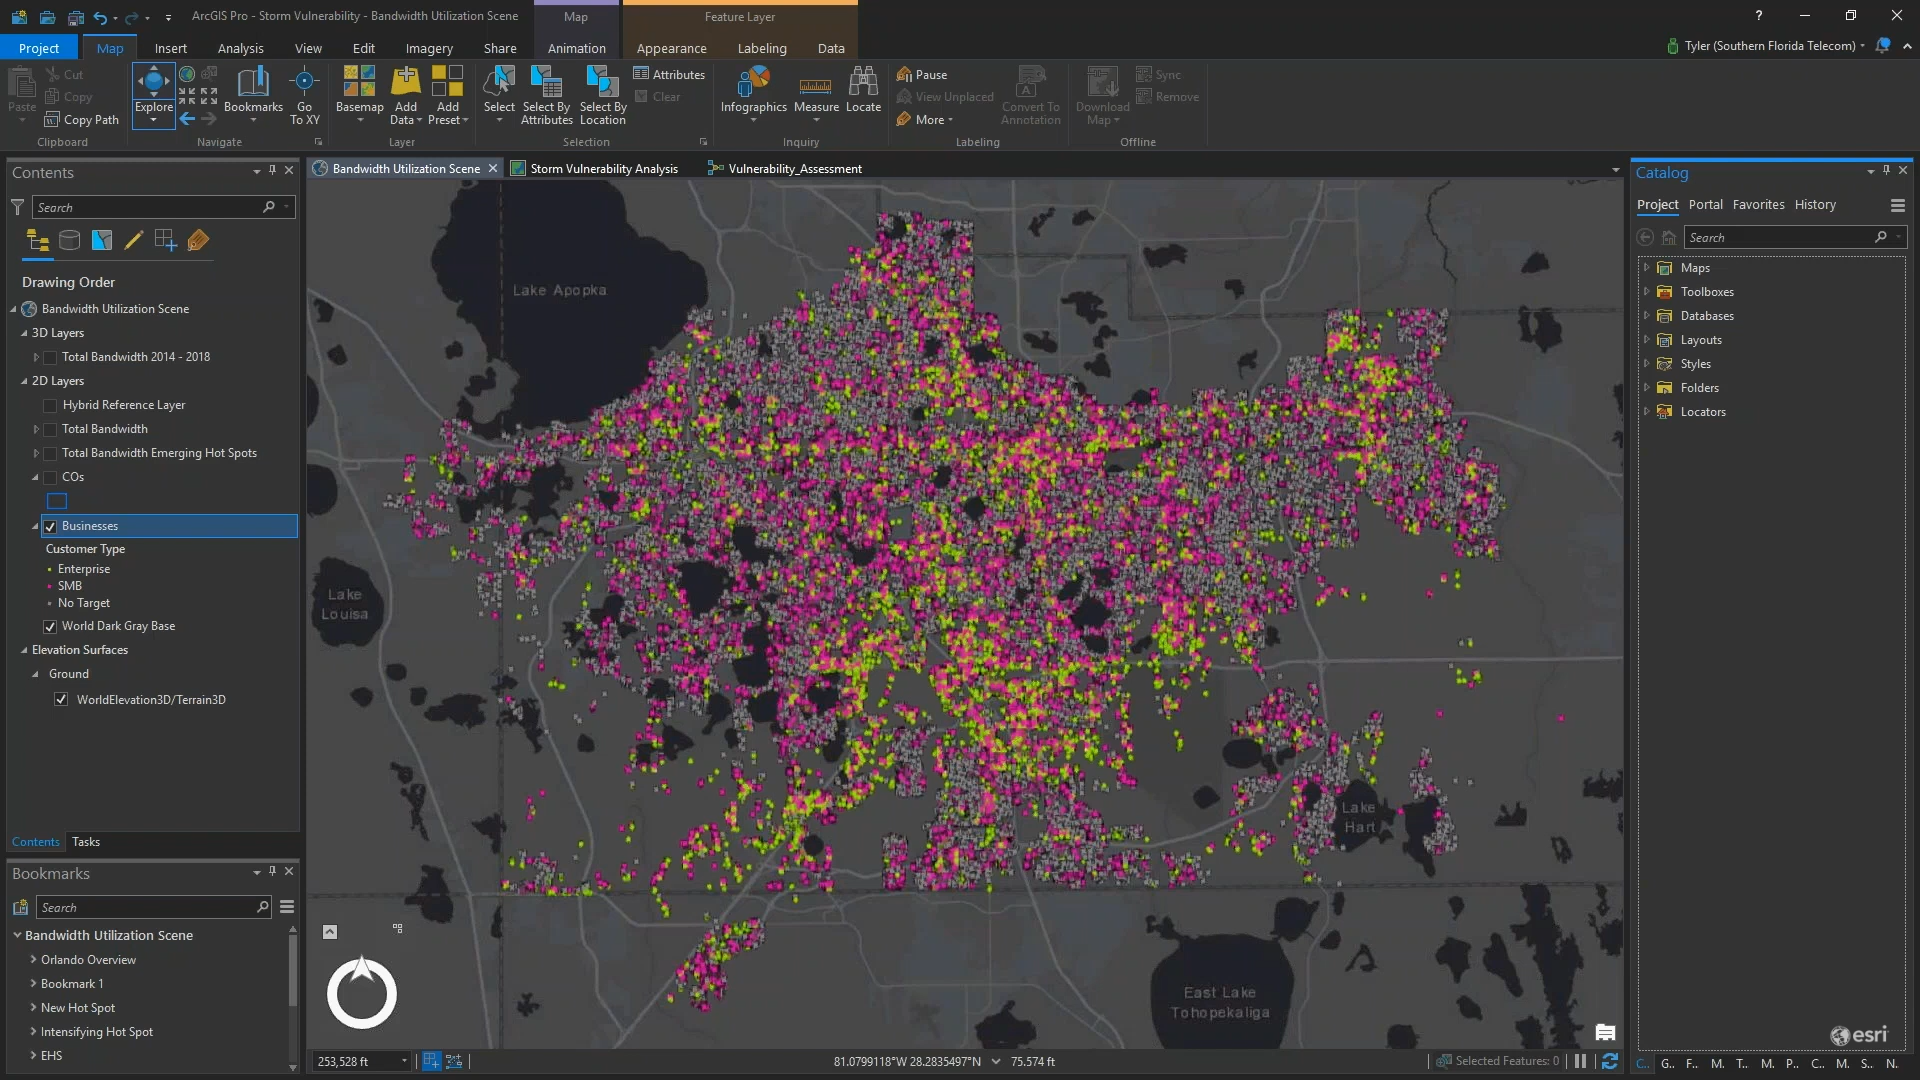Open the Appearance ribbon tab

click(x=671, y=48)
